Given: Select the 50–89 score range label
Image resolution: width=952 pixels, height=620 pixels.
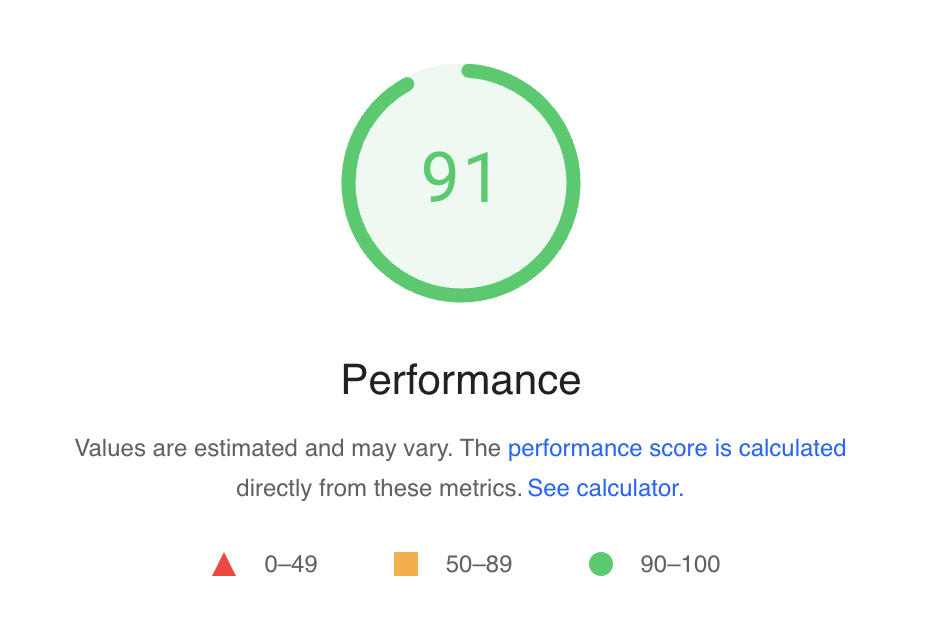Looking at the screenshot, I should click(x=479, y=564).
